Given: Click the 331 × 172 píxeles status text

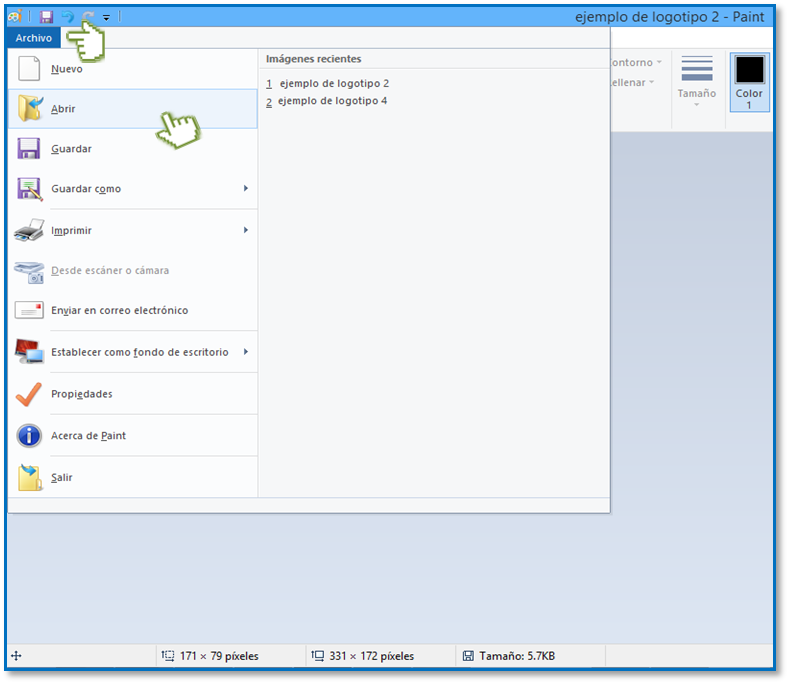Looking at the screenshot, I should [372, 656].
